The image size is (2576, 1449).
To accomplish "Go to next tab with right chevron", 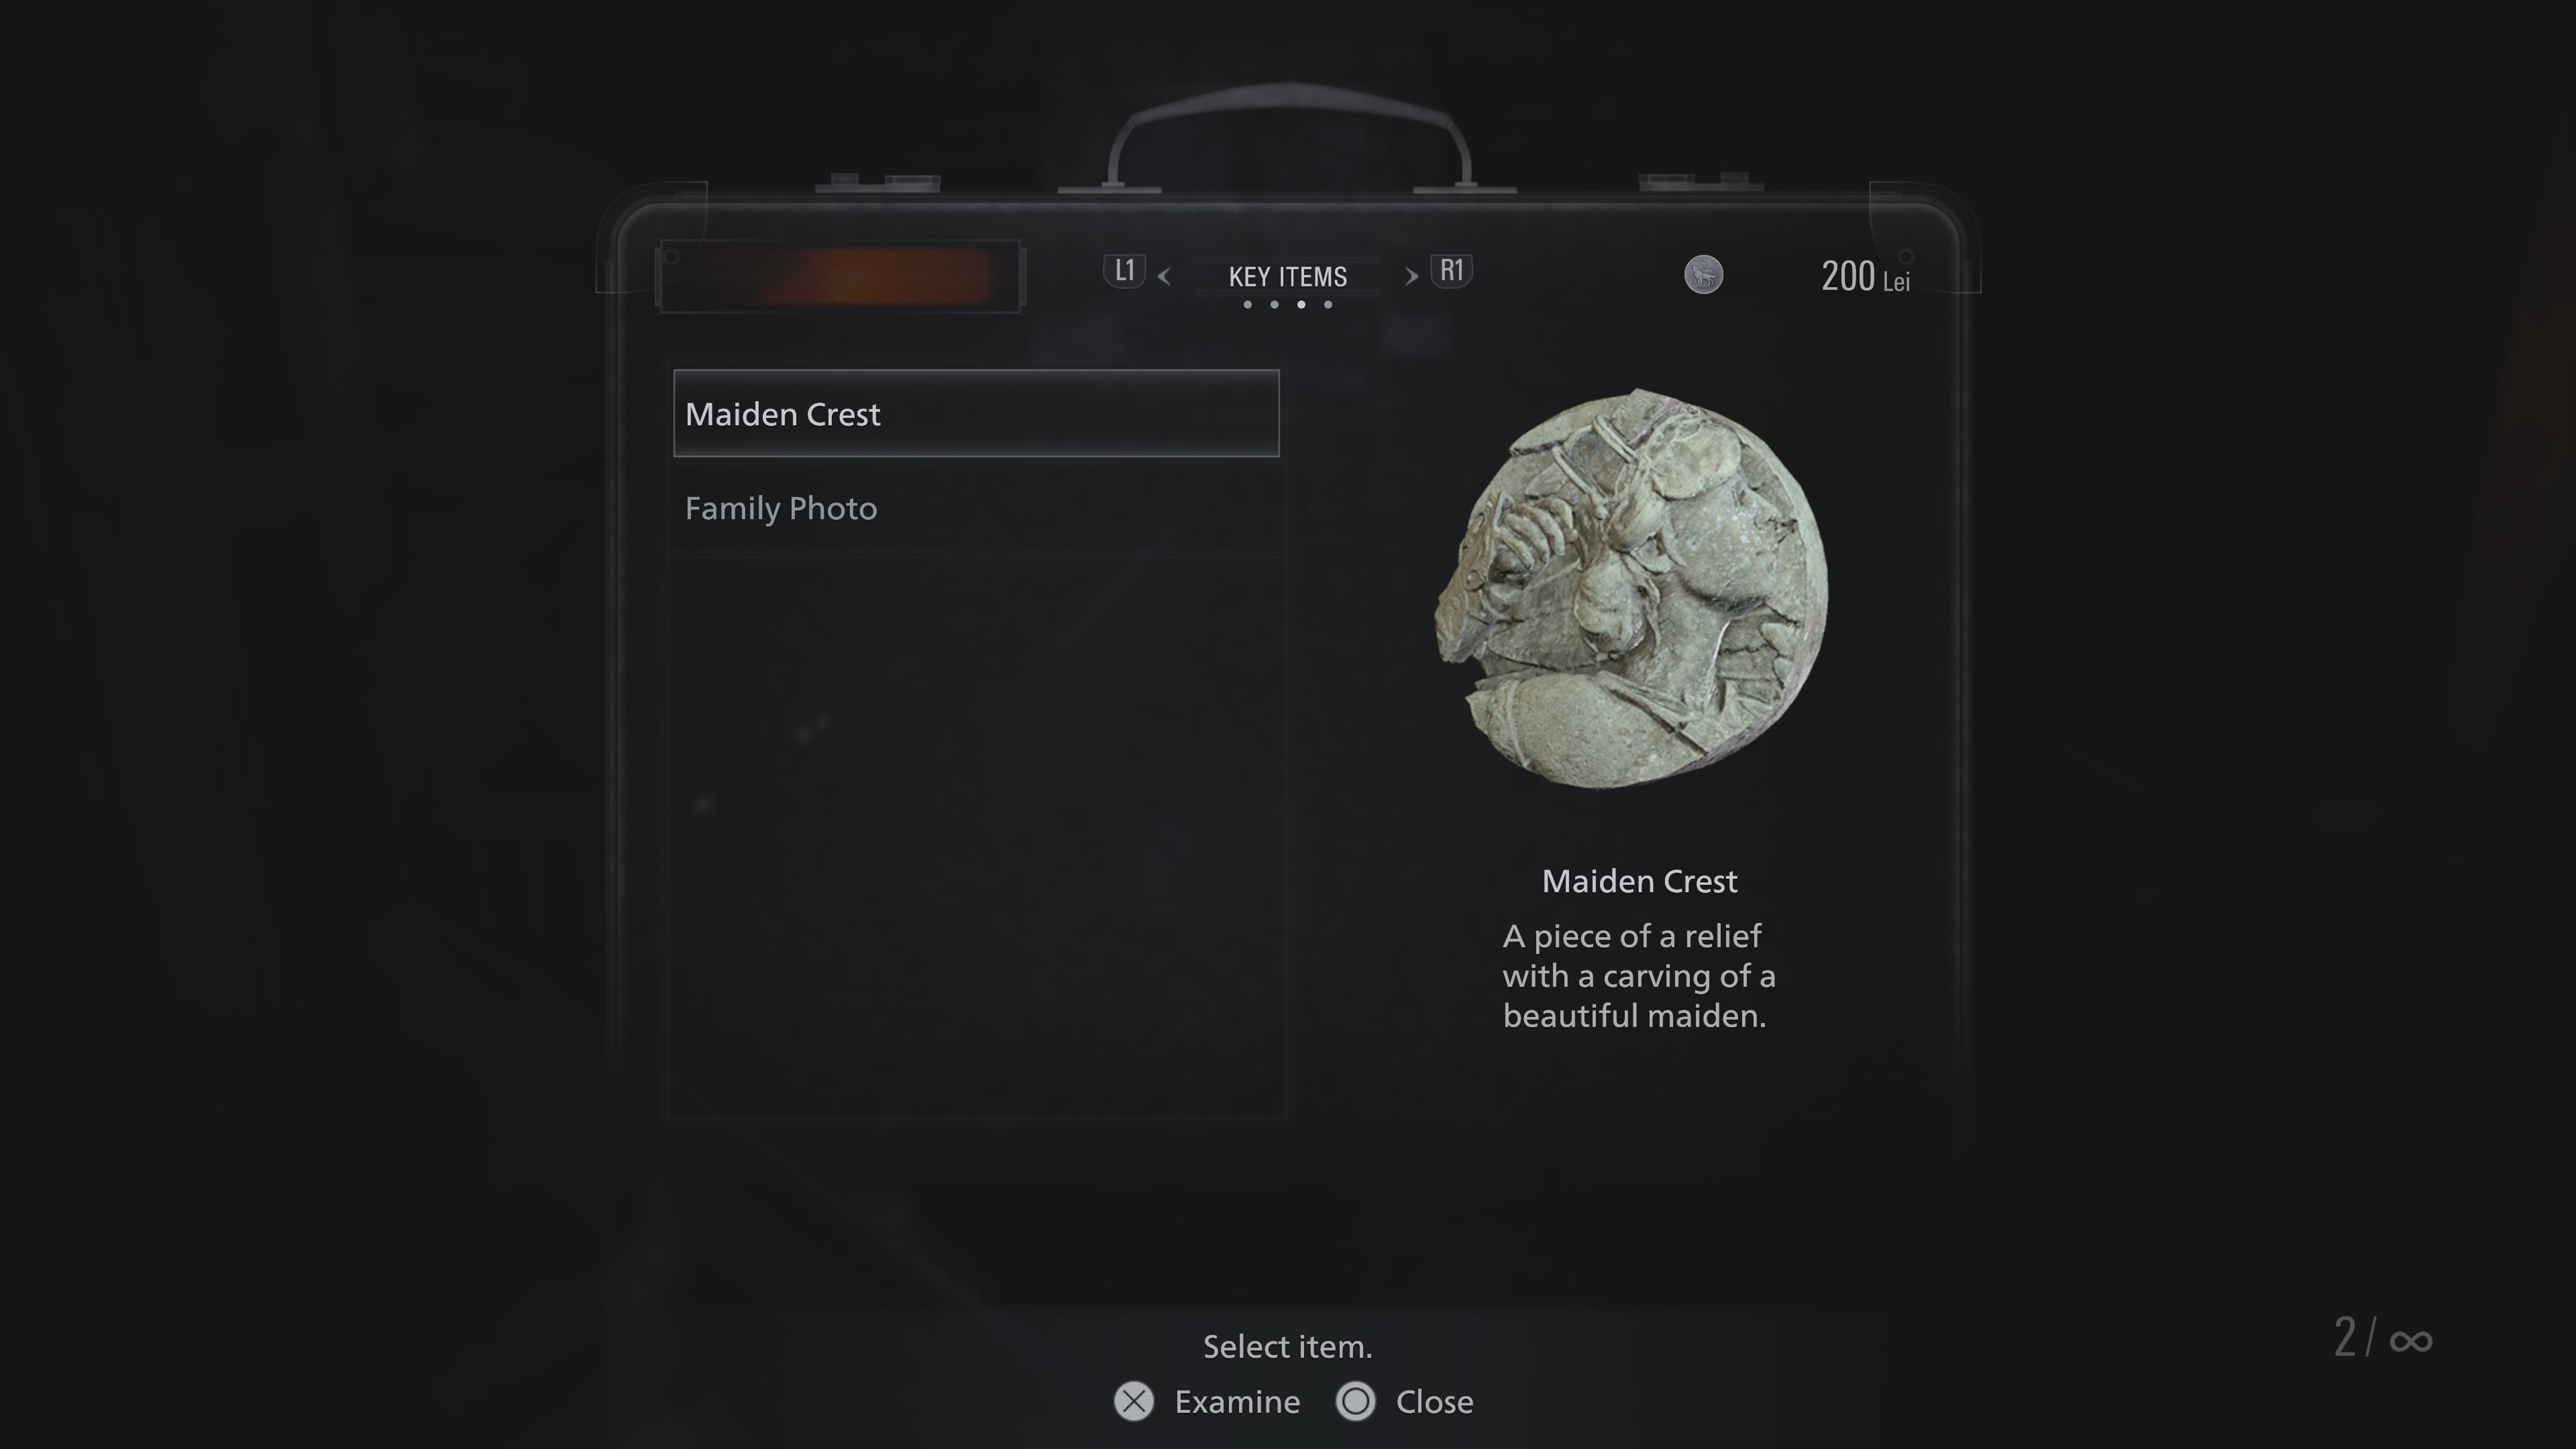I will (1411, 276).
